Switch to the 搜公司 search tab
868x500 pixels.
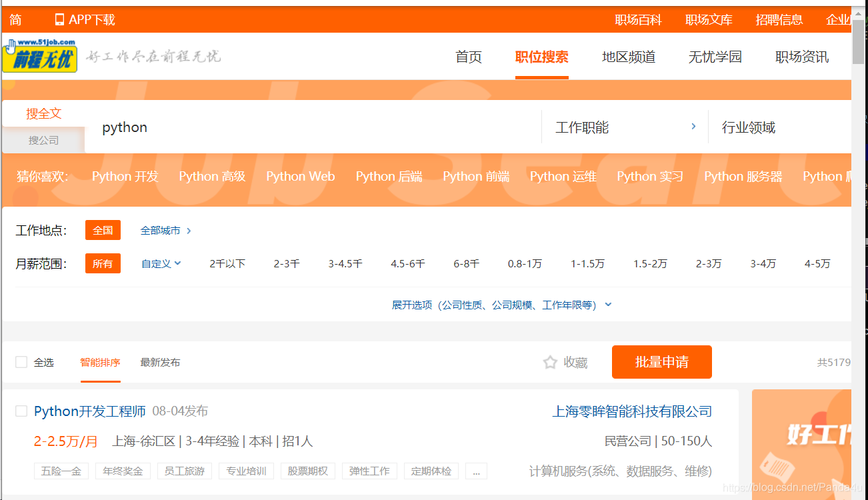pos(43,140)
